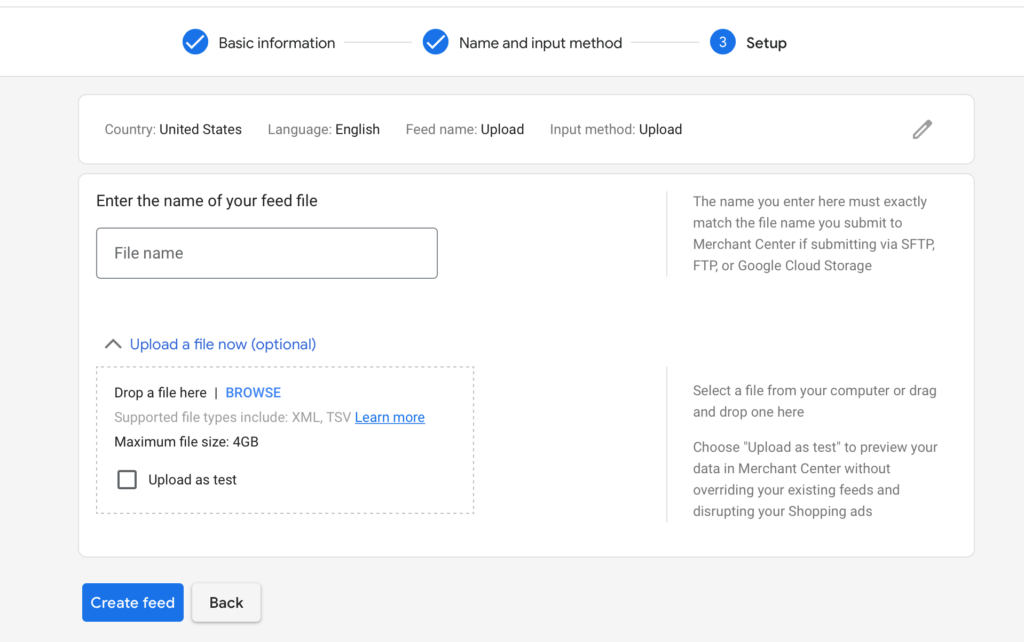Image resolution: width=1024 pixels, height=642 pixels.
Task: Click the Create feed button
Action: [x=132, y=602]
